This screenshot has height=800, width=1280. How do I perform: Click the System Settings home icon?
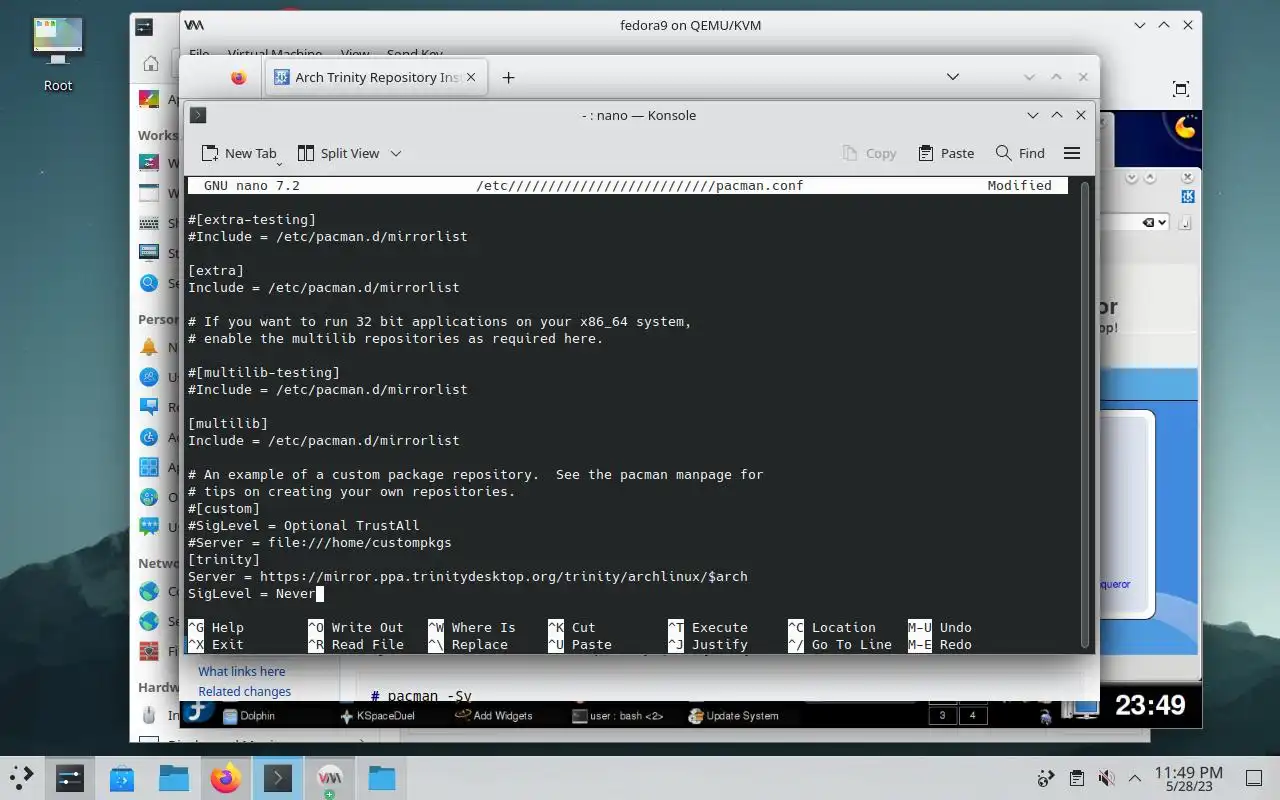click(150, 64)
